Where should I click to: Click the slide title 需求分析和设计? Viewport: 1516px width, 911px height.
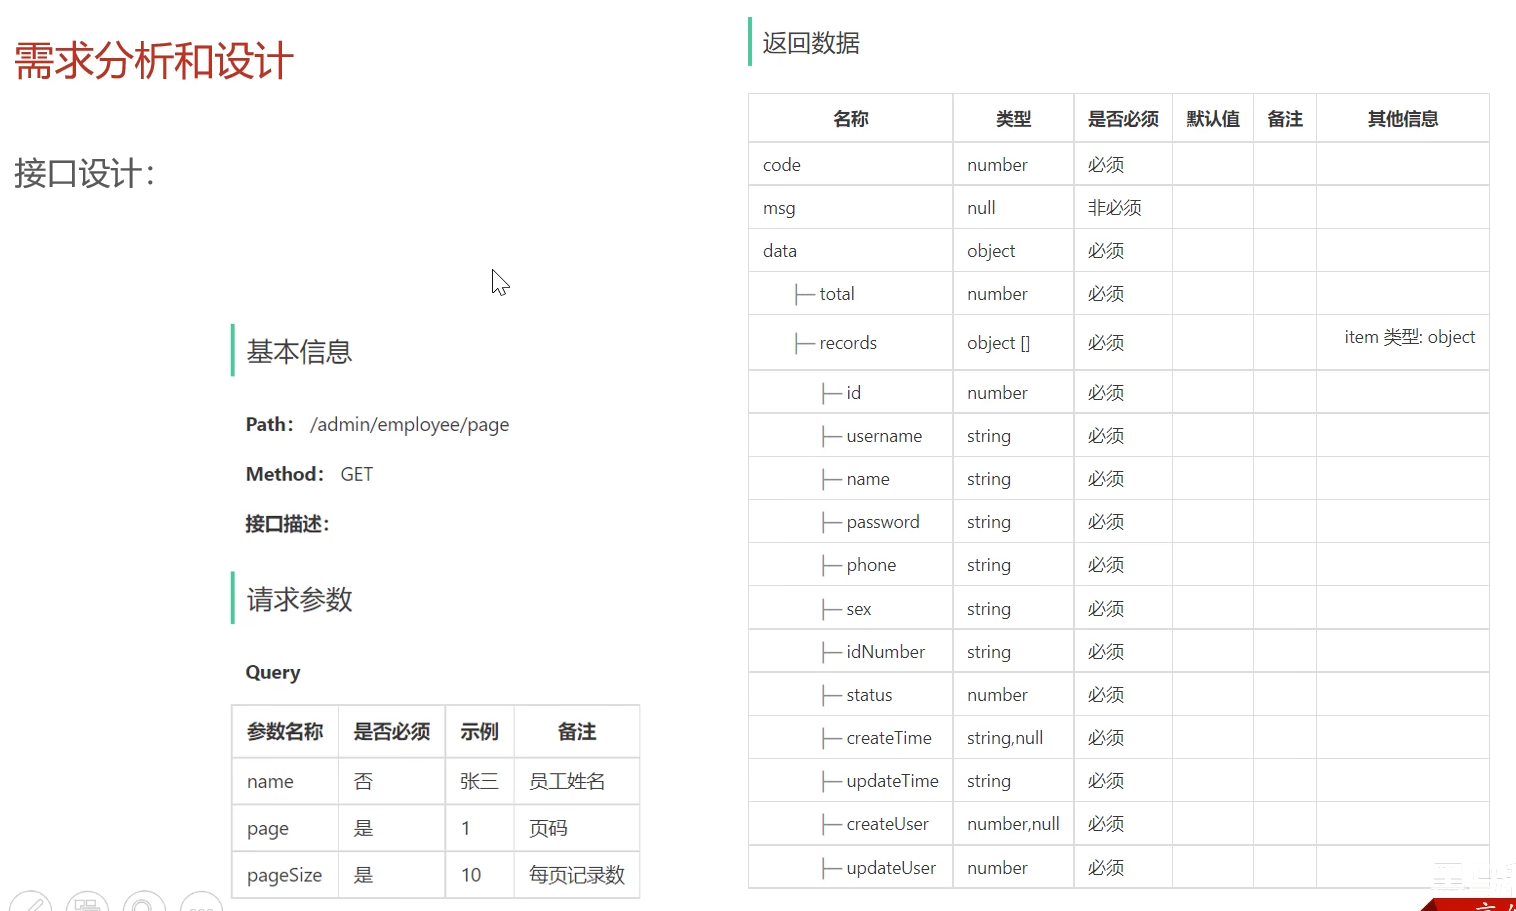pos(153,61)
